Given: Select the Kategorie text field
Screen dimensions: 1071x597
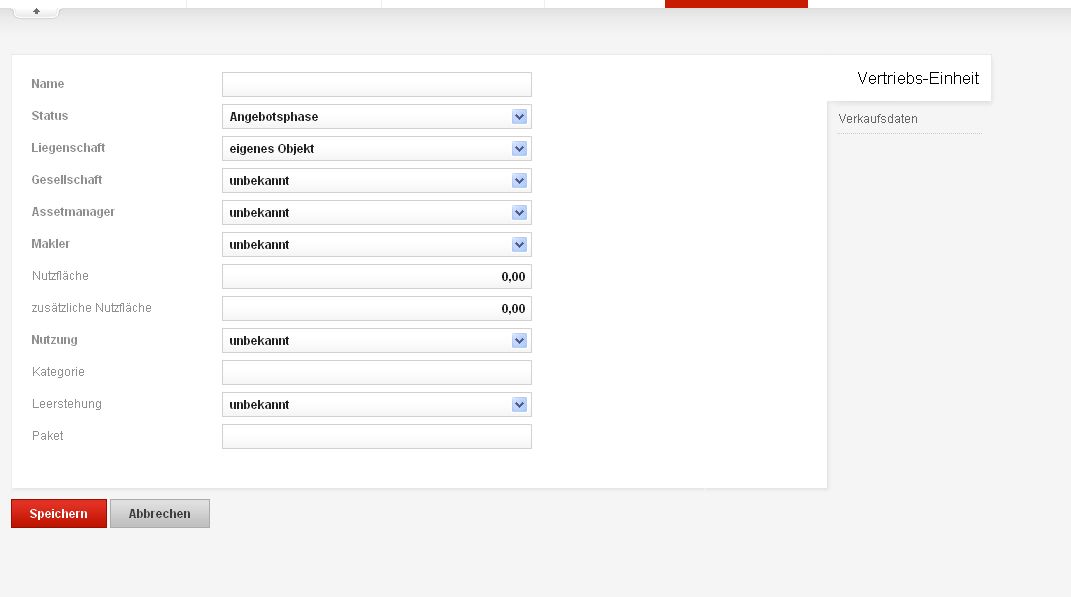Looking at the screenshot, I should point(376,373).
